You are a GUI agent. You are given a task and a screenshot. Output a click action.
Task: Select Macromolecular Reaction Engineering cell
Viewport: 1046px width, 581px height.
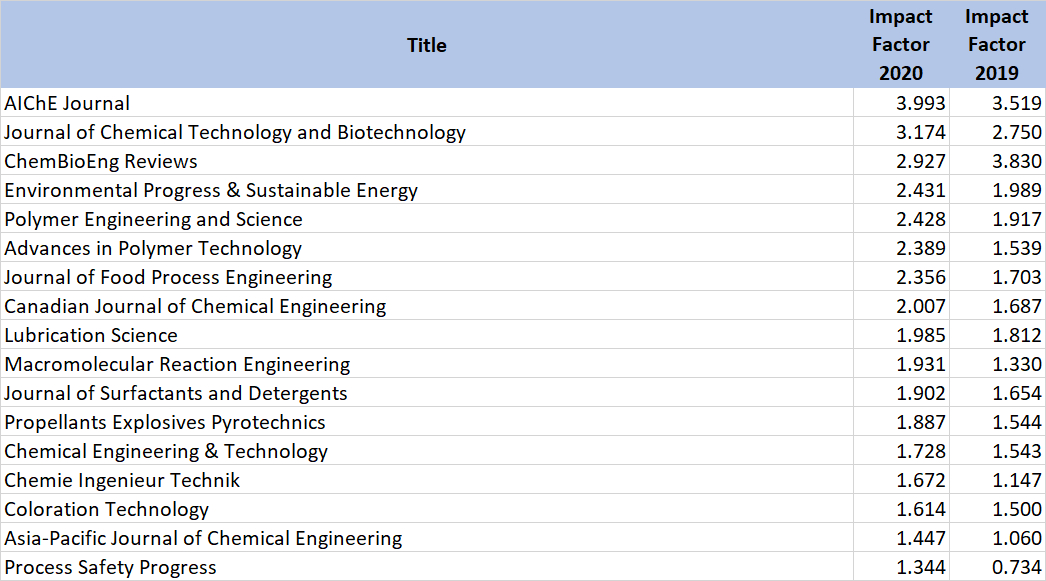[177, 364]
